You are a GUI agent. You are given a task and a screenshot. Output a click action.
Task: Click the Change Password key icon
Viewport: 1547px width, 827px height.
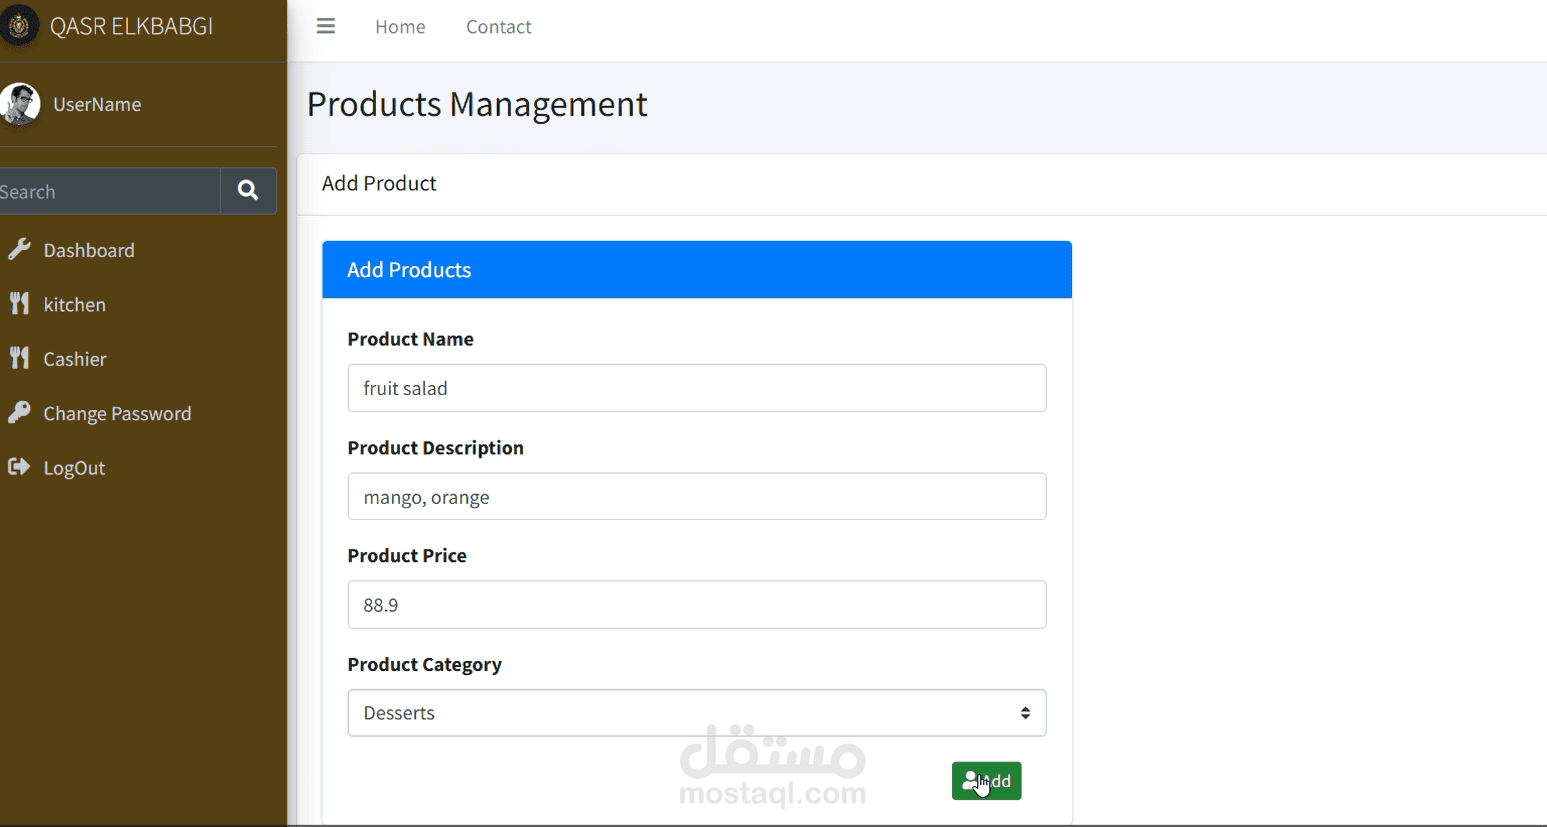tap(19, 413)
